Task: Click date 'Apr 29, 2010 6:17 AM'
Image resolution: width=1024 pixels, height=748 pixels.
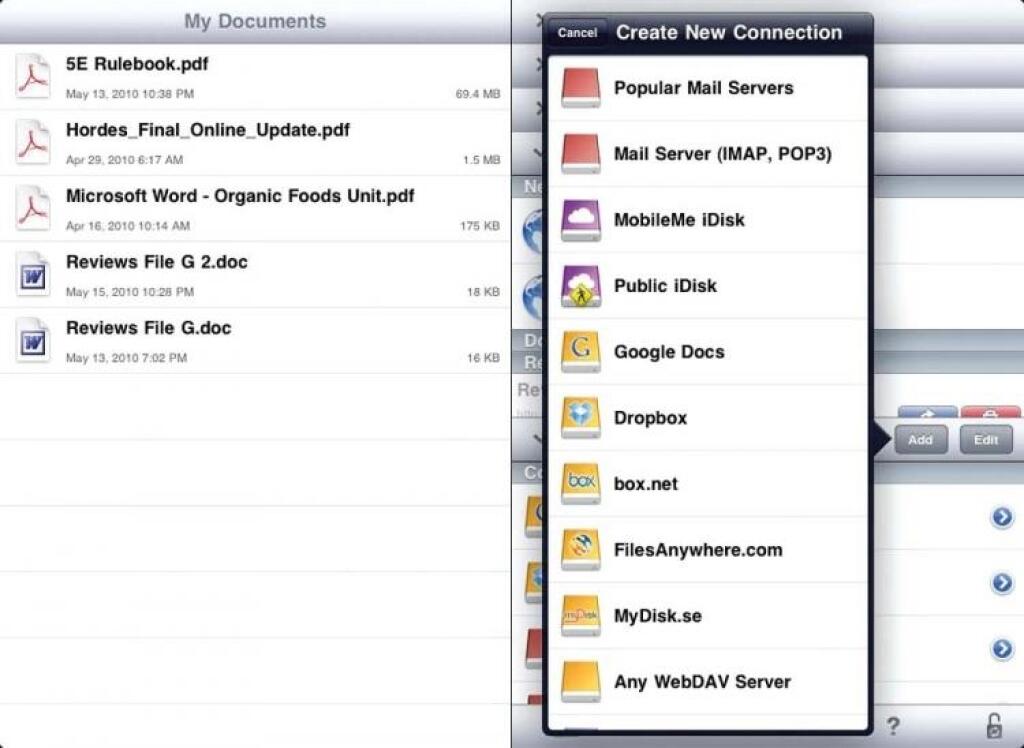Action: [124, 160]
